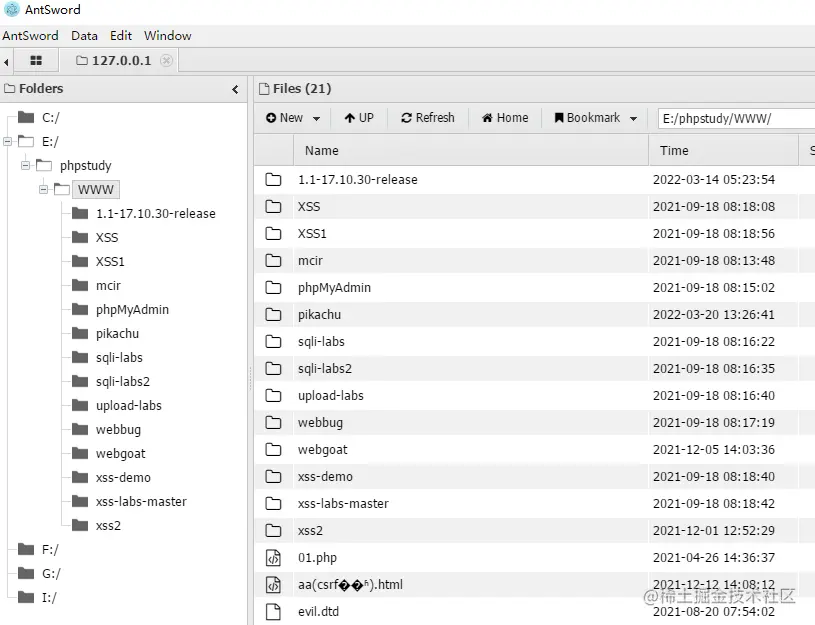Open the Edit menu
This screenshot has width=815, height=625.
pos(121,36)
